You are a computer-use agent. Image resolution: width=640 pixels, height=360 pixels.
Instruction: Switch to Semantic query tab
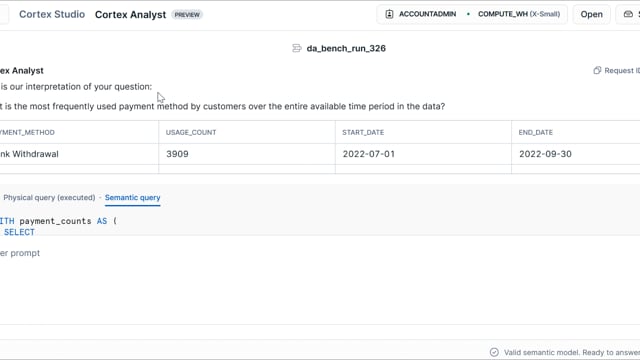point(133,198)
